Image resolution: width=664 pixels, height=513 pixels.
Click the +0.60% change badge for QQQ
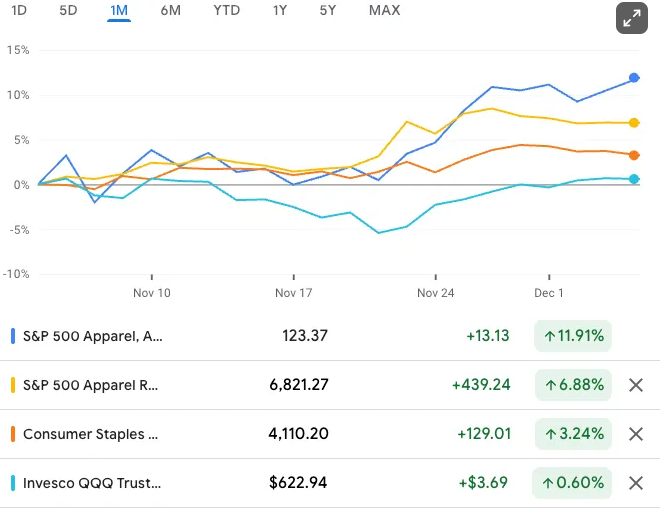coord(573,483)
